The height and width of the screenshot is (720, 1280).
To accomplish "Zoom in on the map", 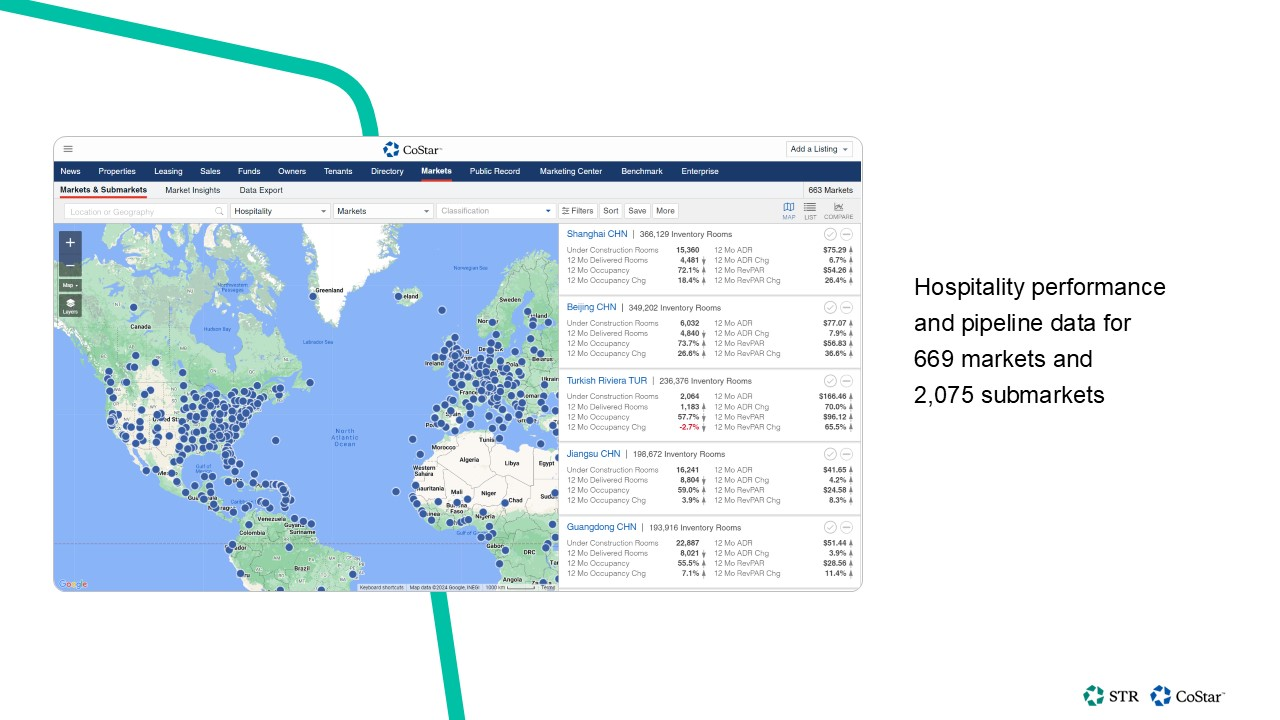I will click(70, 243).
